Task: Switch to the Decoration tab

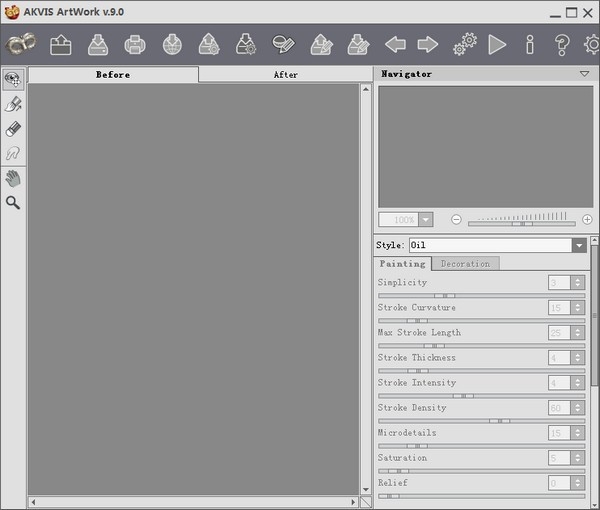Action: pos(465,264)
